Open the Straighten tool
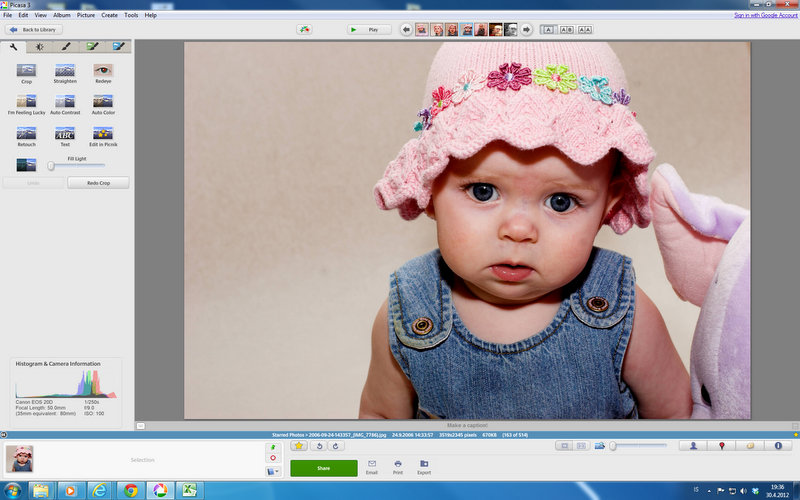The width and height of the screenshot is (800, 500). [x=65, y=73]
